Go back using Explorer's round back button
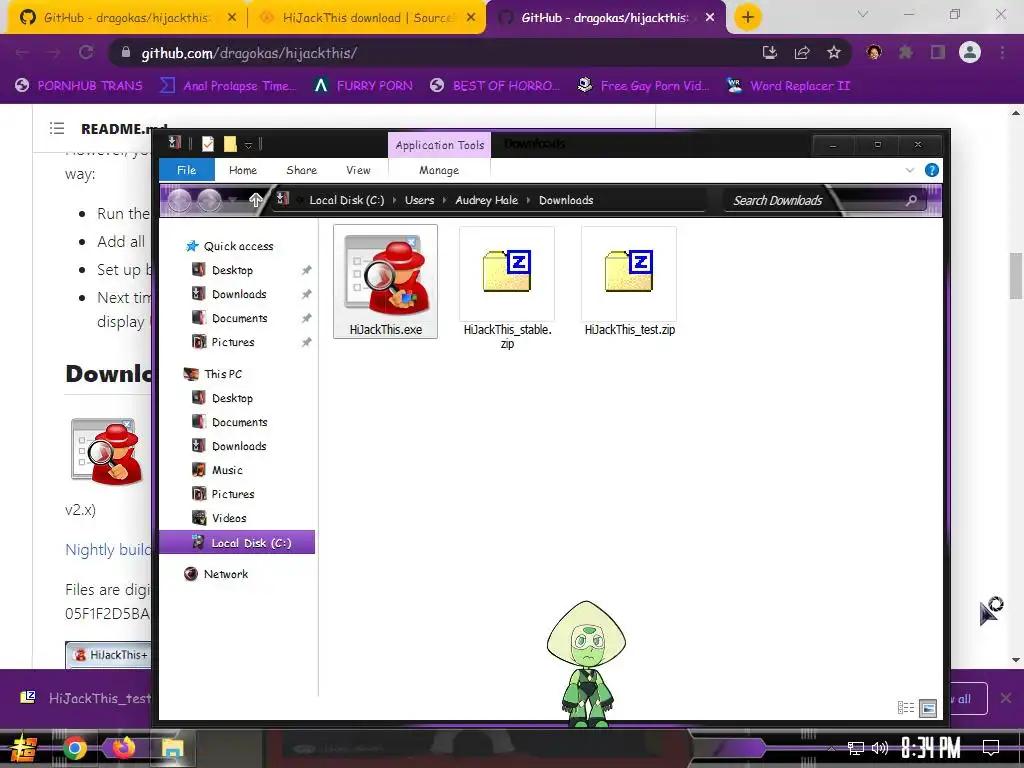The width and height of the screenshot is (1024, 768). (180, 200)
